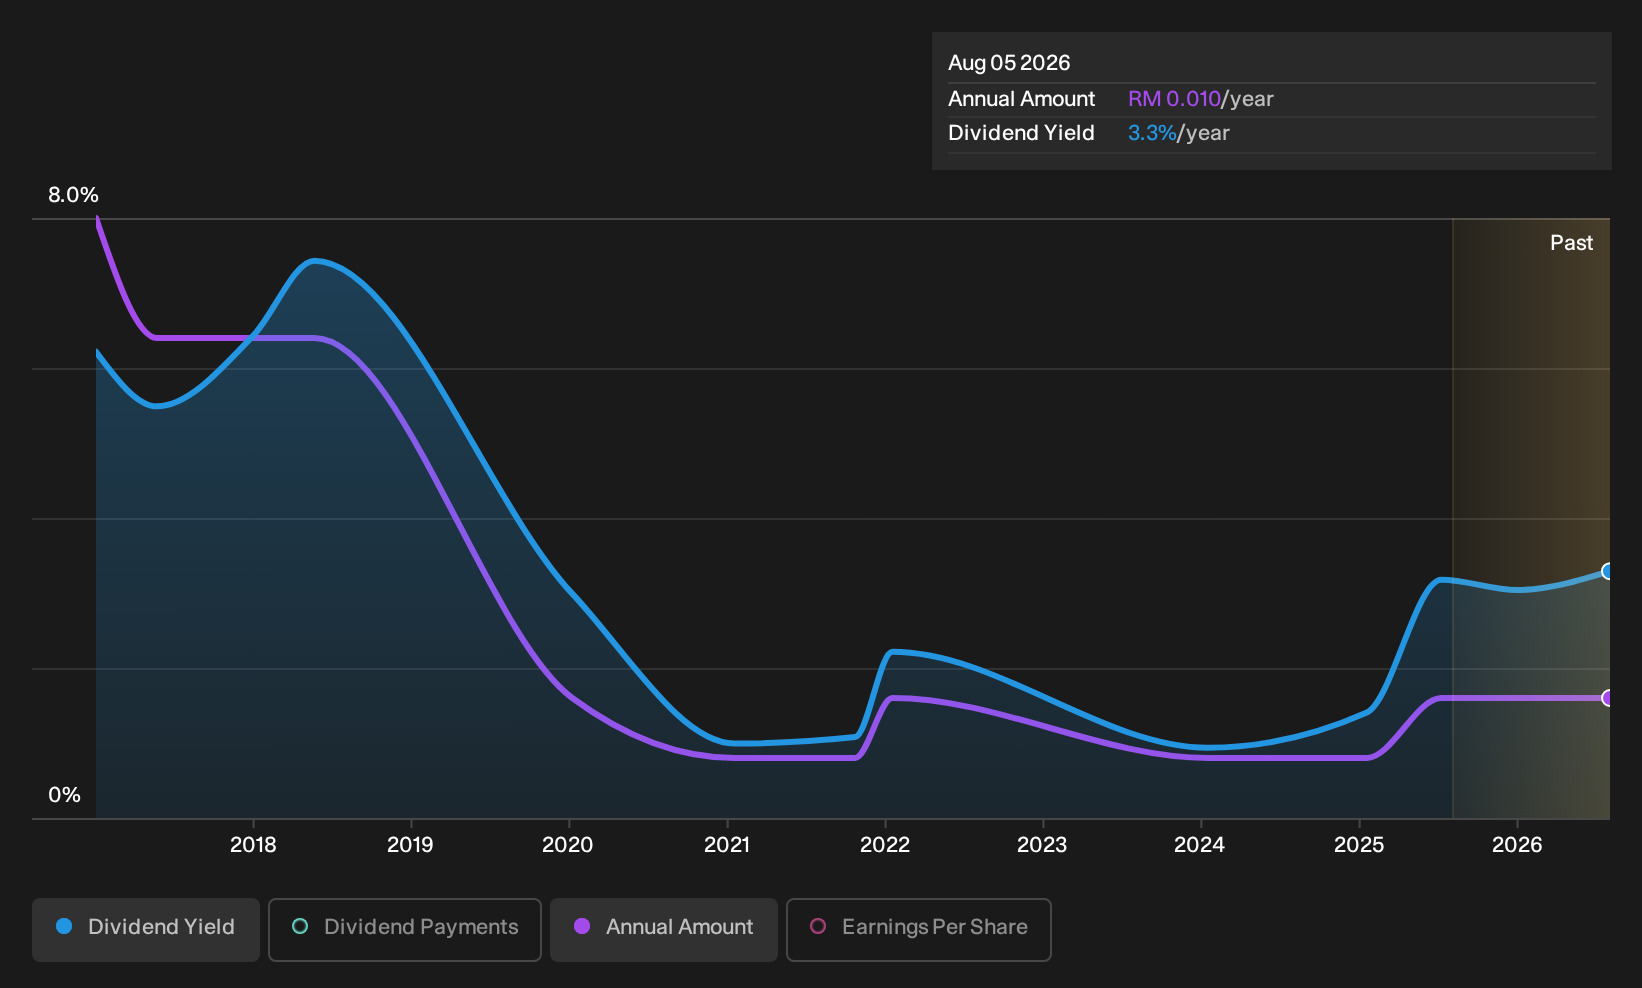This screenshot has height=988, width=1642.
Task: Click the 2024 axis label
Action: 1199,845
